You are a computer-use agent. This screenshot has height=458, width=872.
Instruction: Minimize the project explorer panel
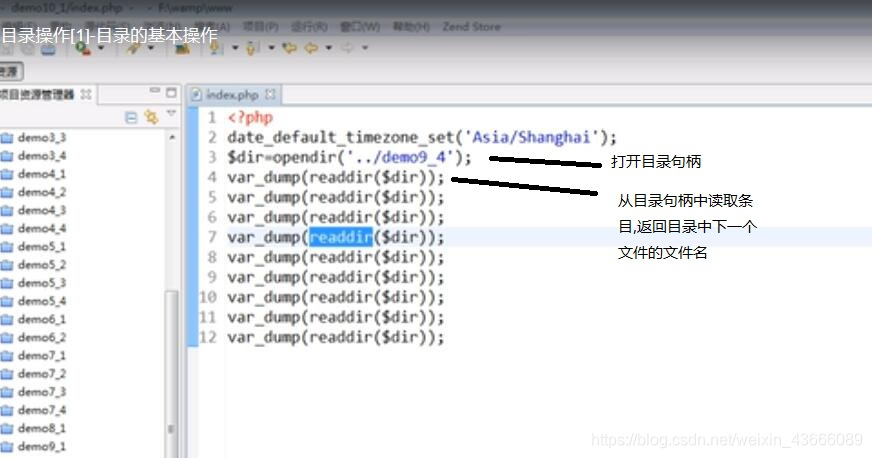click(155, 91)
